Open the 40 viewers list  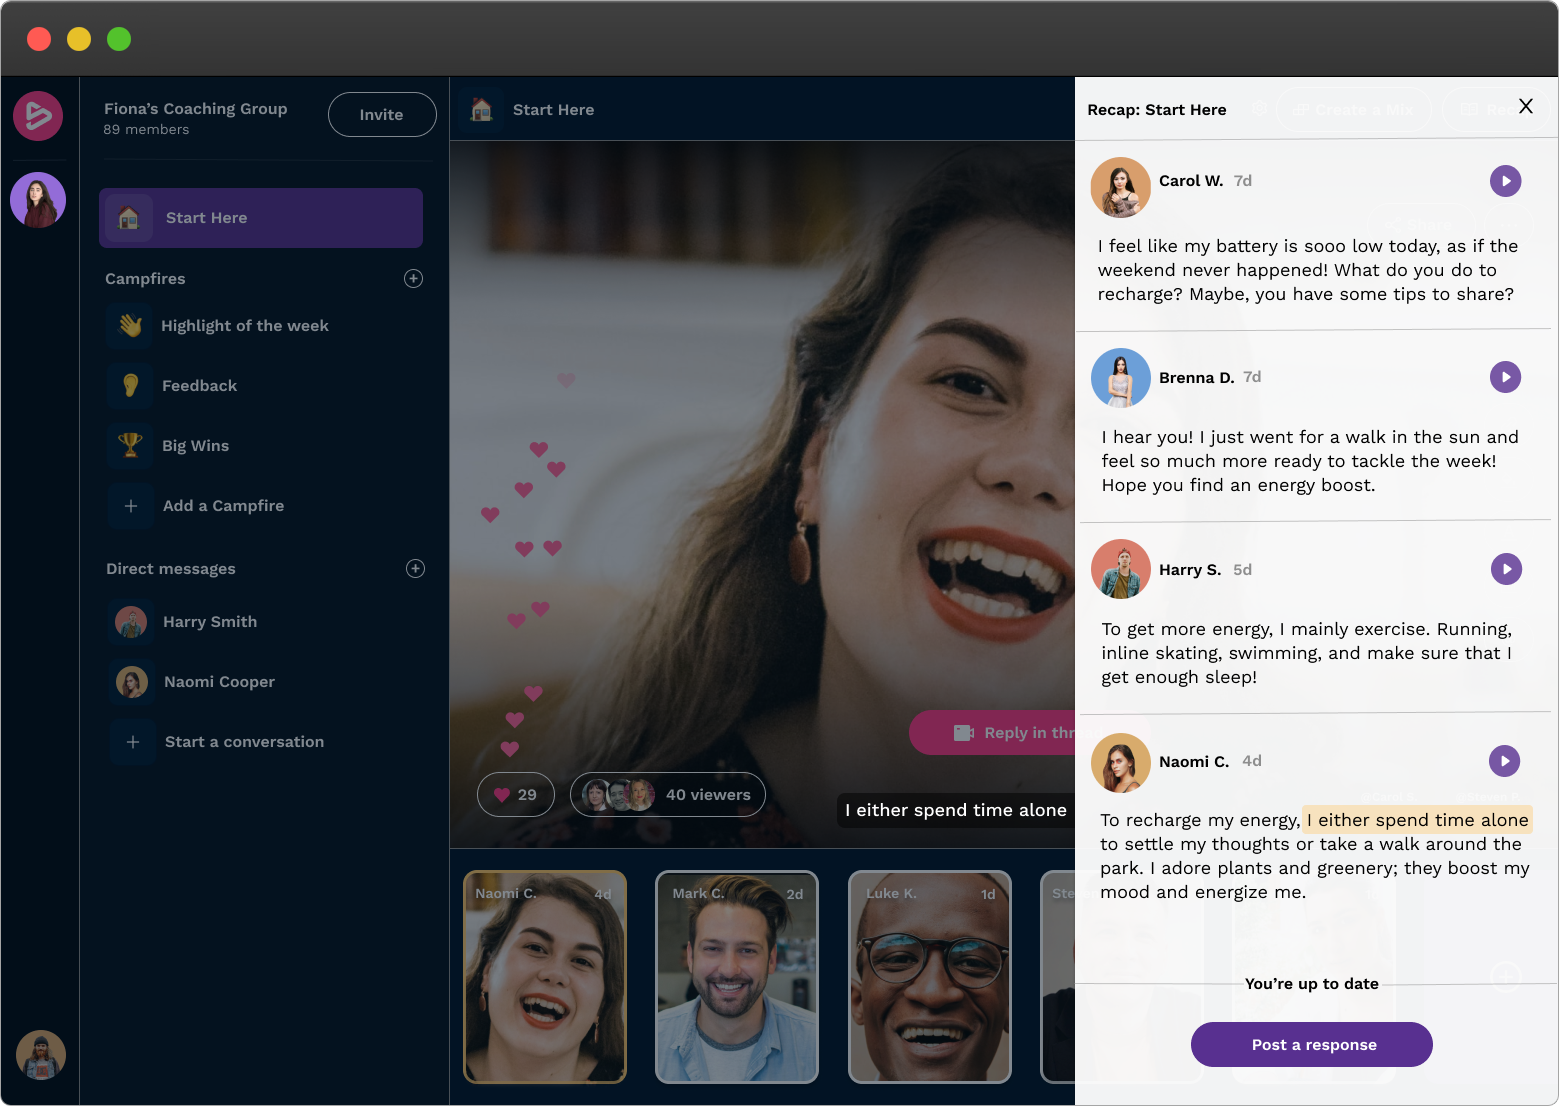pos(668,795)
